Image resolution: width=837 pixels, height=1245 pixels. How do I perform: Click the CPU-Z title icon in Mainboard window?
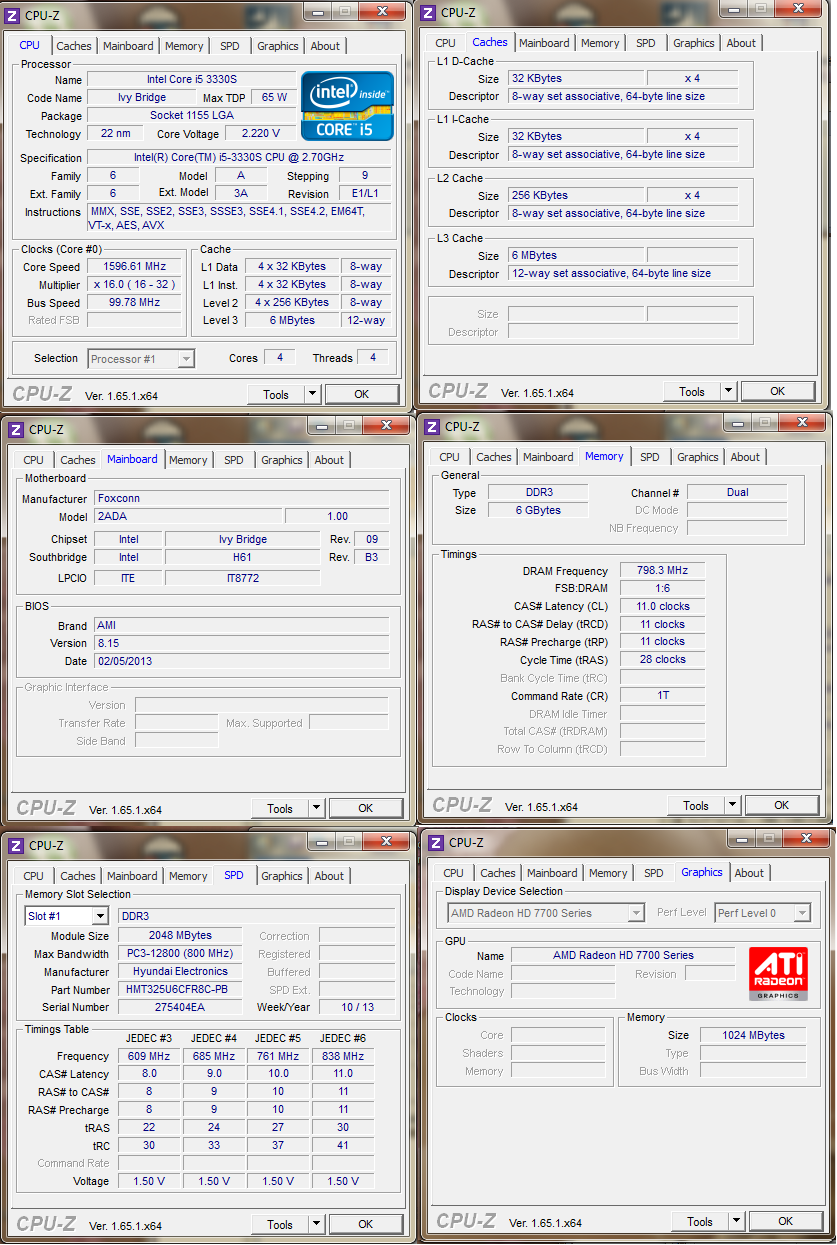click(17, 429)
